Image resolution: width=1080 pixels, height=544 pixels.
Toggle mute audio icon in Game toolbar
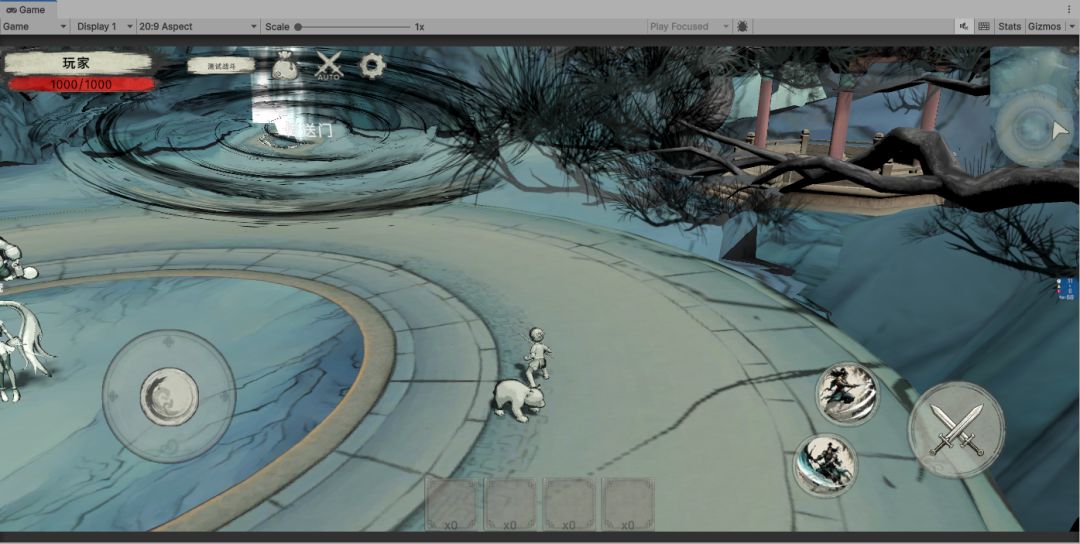point(964,26)
